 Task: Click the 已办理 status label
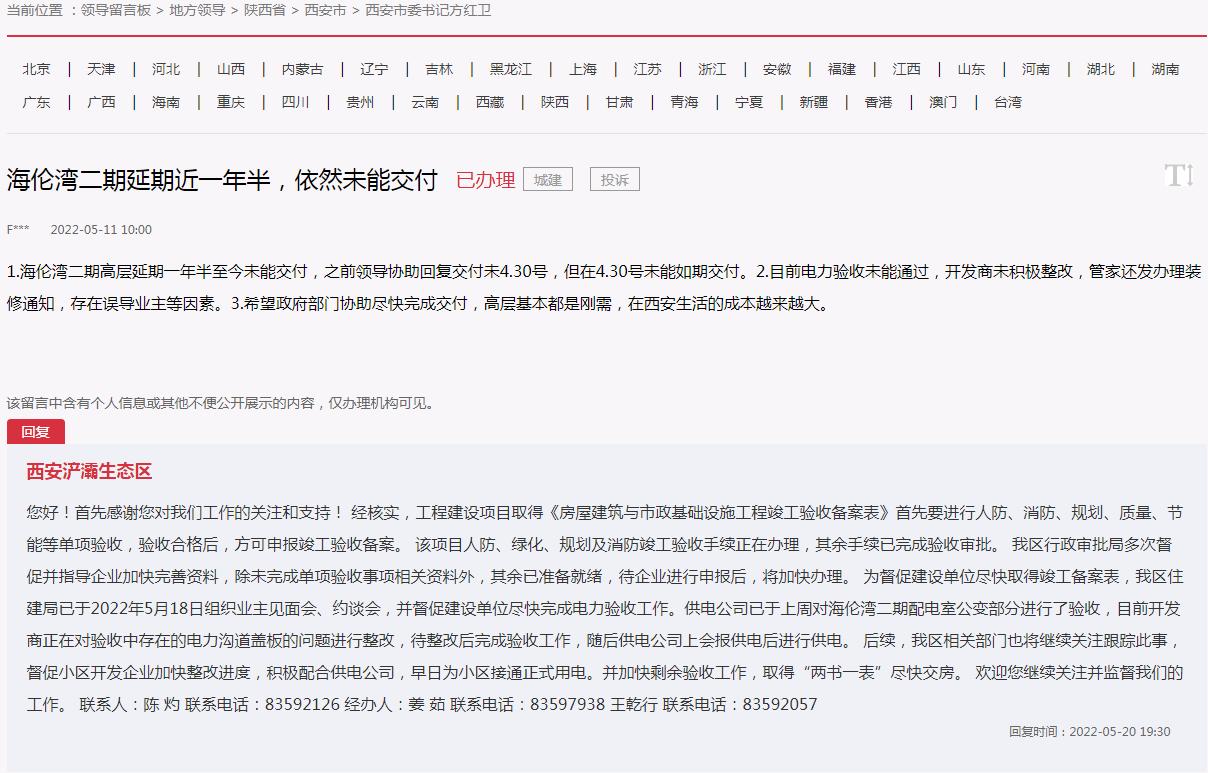click(x=485, y=180)
